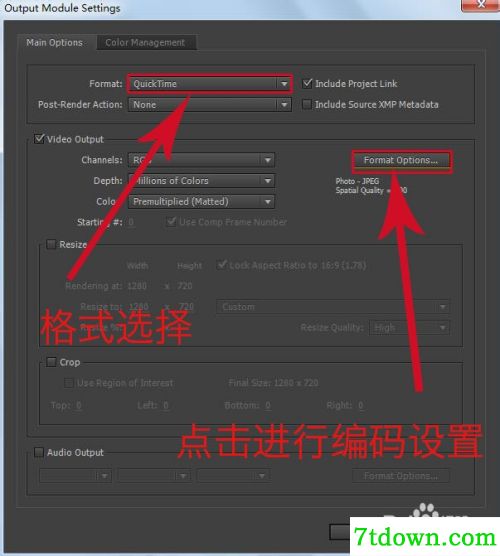This screenshot has height=556, width=500.
Task: Open the Color Management tab
Action: click(145, 43)
